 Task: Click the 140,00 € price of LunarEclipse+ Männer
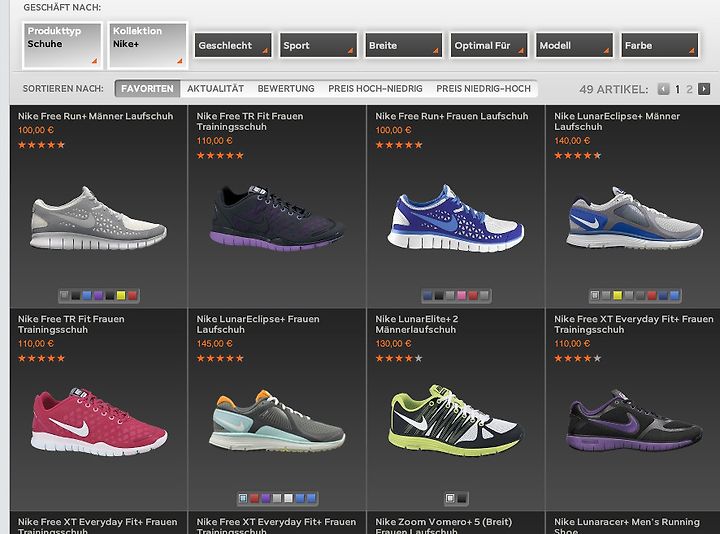(x=572, y=141)
